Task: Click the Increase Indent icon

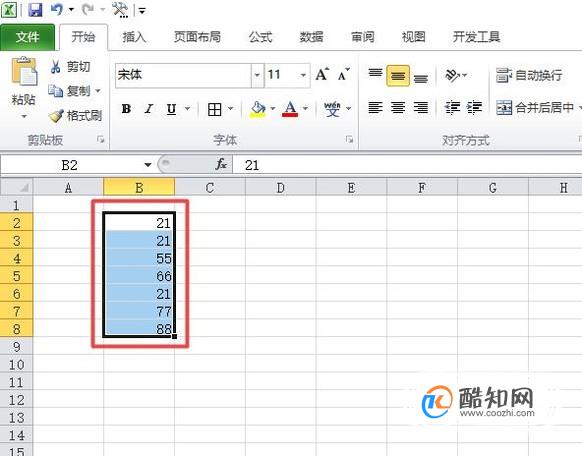Action: click(x=474, y=108)
